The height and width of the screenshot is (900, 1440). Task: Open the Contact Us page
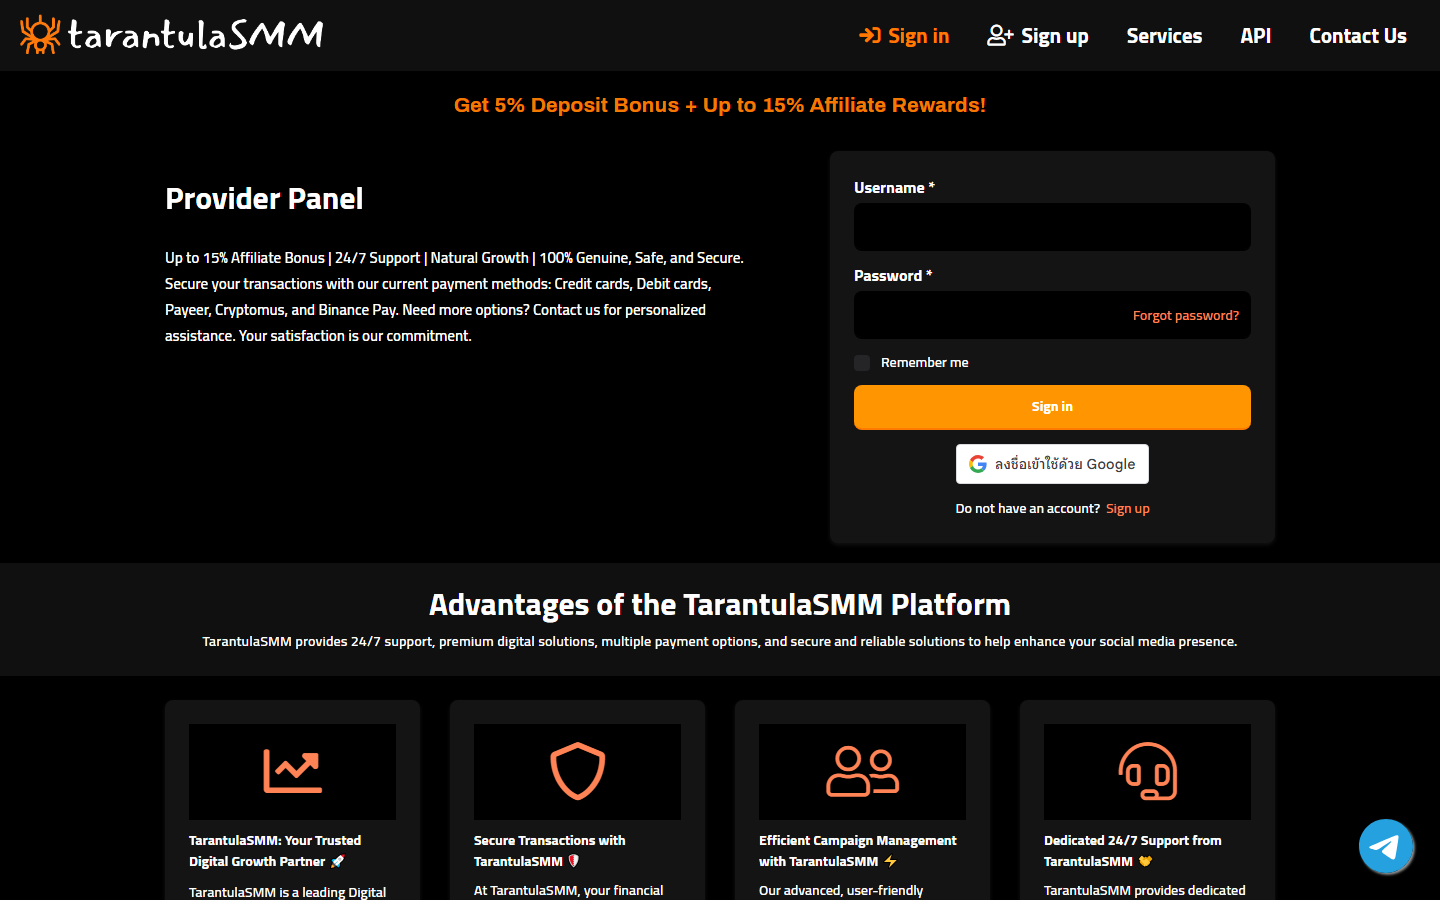(x=1358, y=35)
